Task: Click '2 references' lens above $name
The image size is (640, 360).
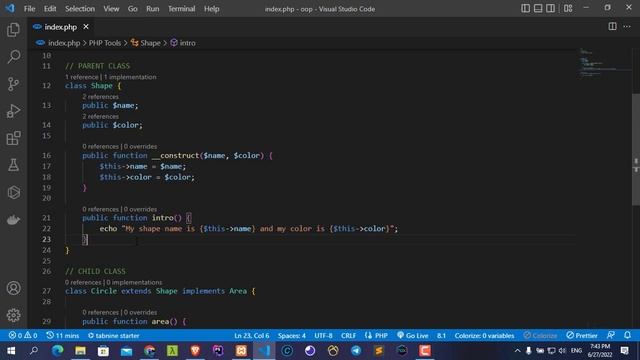Action: tap(100, 97)
